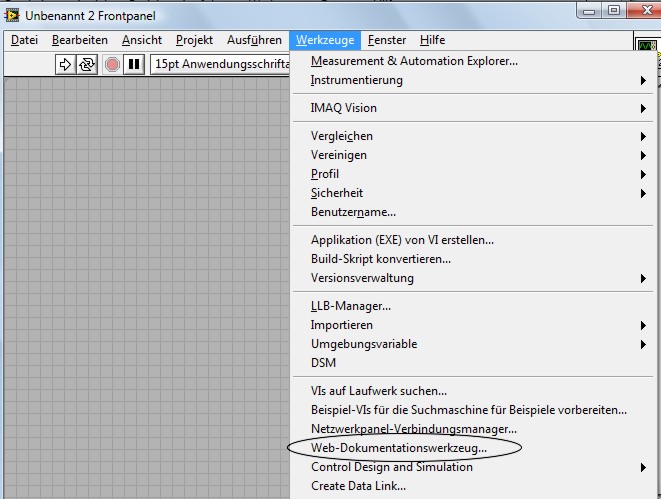
Task: Open the Projekt menu
Action: pos(194,40)
